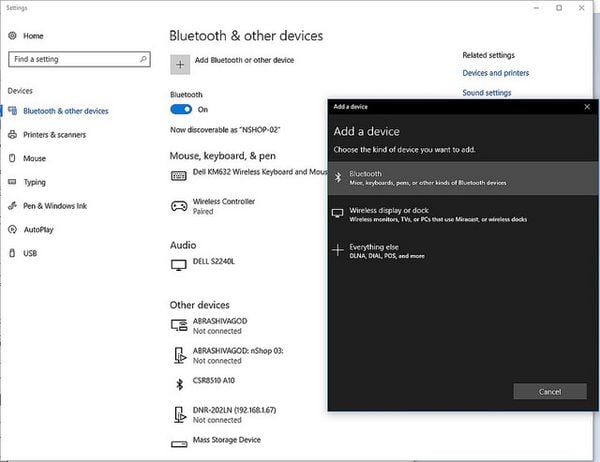The height and width of the screenshot is (462, 600).
Task: Click the Mouse sidebar icon
Action: tap(12, 158)
